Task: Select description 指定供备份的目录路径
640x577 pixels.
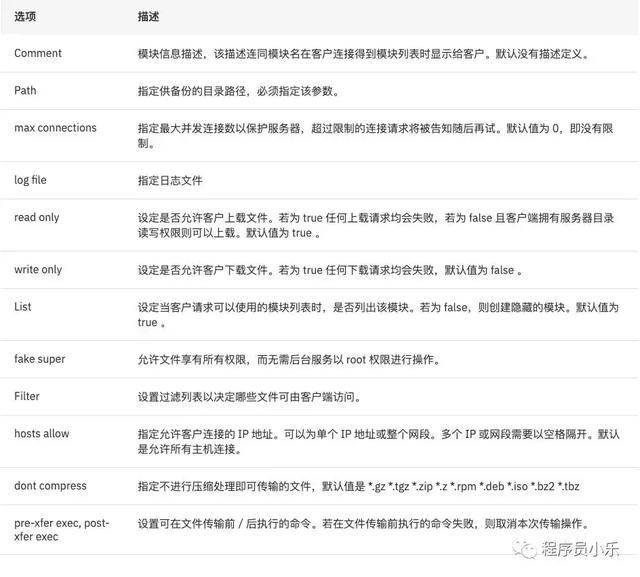Action: coord(239,91)
